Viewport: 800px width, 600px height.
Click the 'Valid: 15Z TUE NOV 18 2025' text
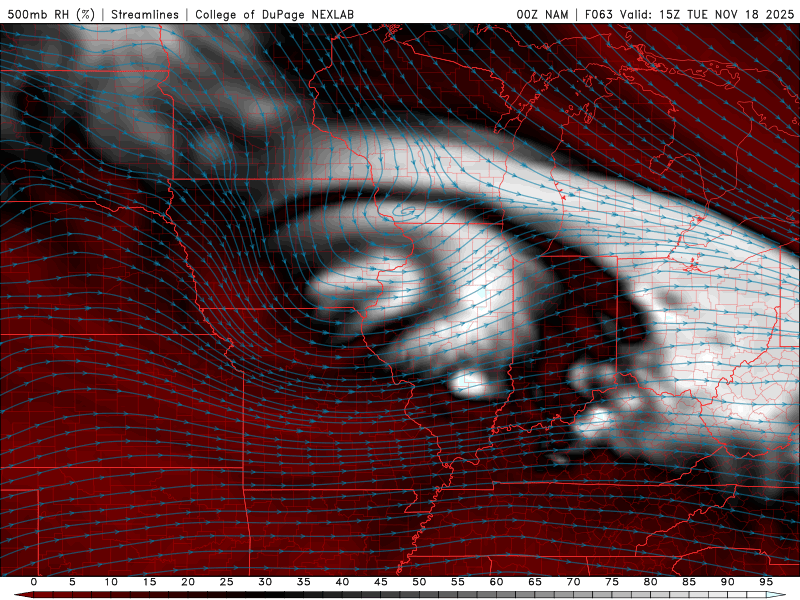pos(707,14)
